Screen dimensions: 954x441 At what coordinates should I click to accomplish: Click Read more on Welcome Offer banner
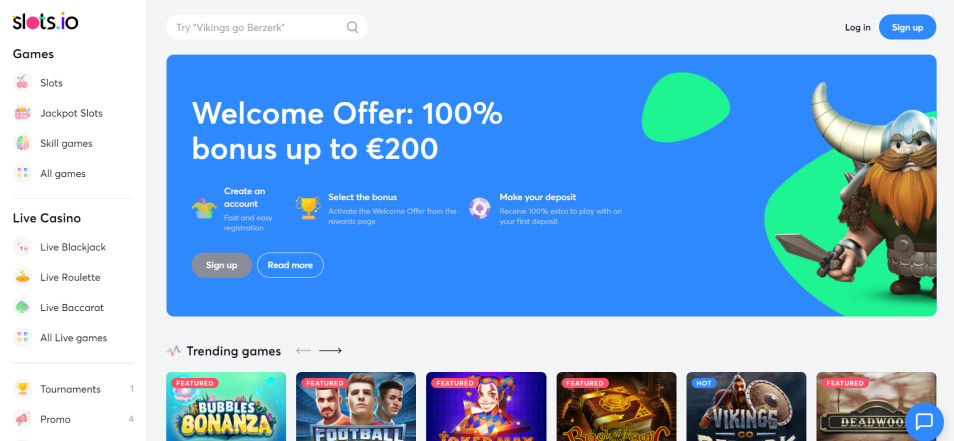pos(290,265)
